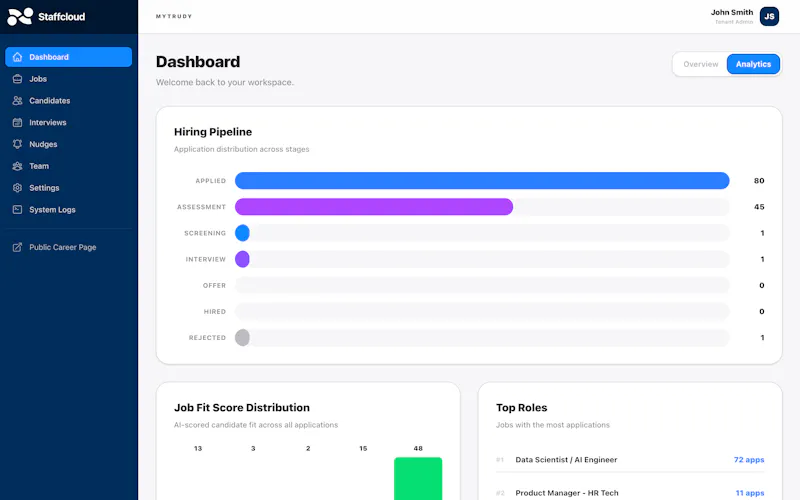Click the System Logs terminal icon
800x500 pixels.
(x=17, y=209)
